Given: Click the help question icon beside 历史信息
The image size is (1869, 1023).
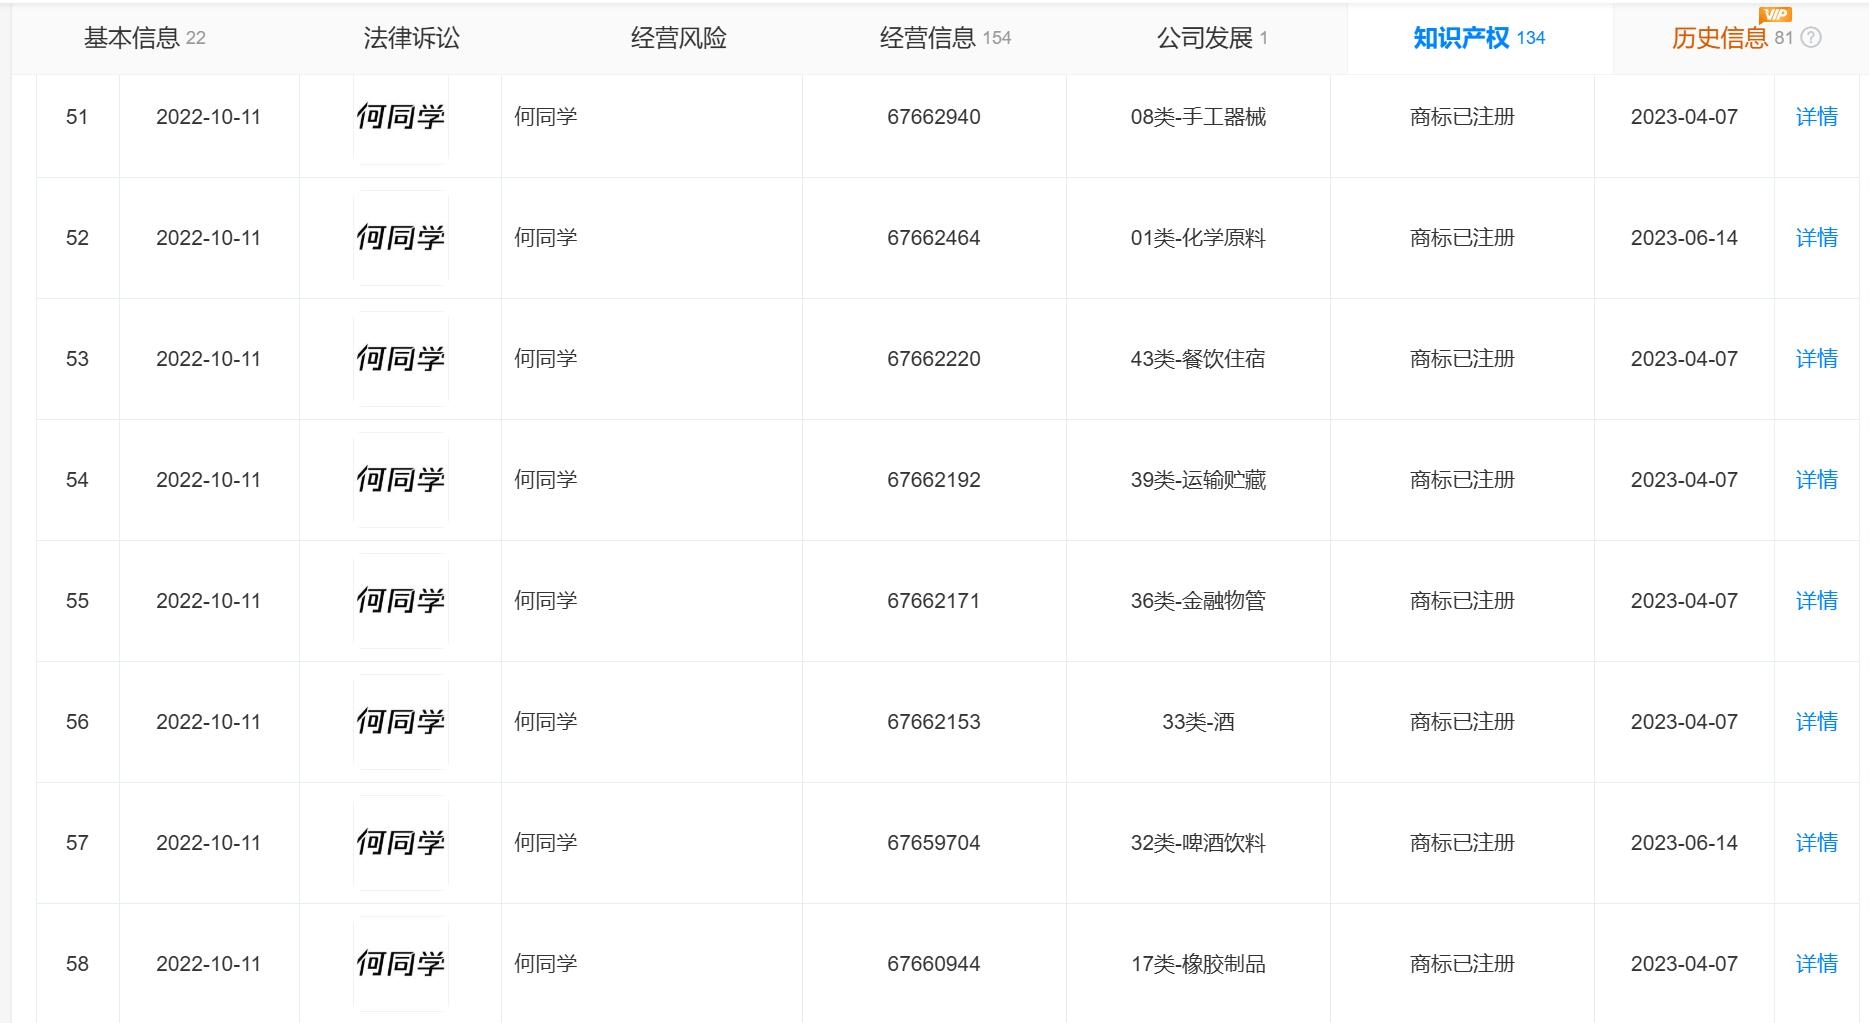Looking at the screenshot, I should coord(1811,38).
